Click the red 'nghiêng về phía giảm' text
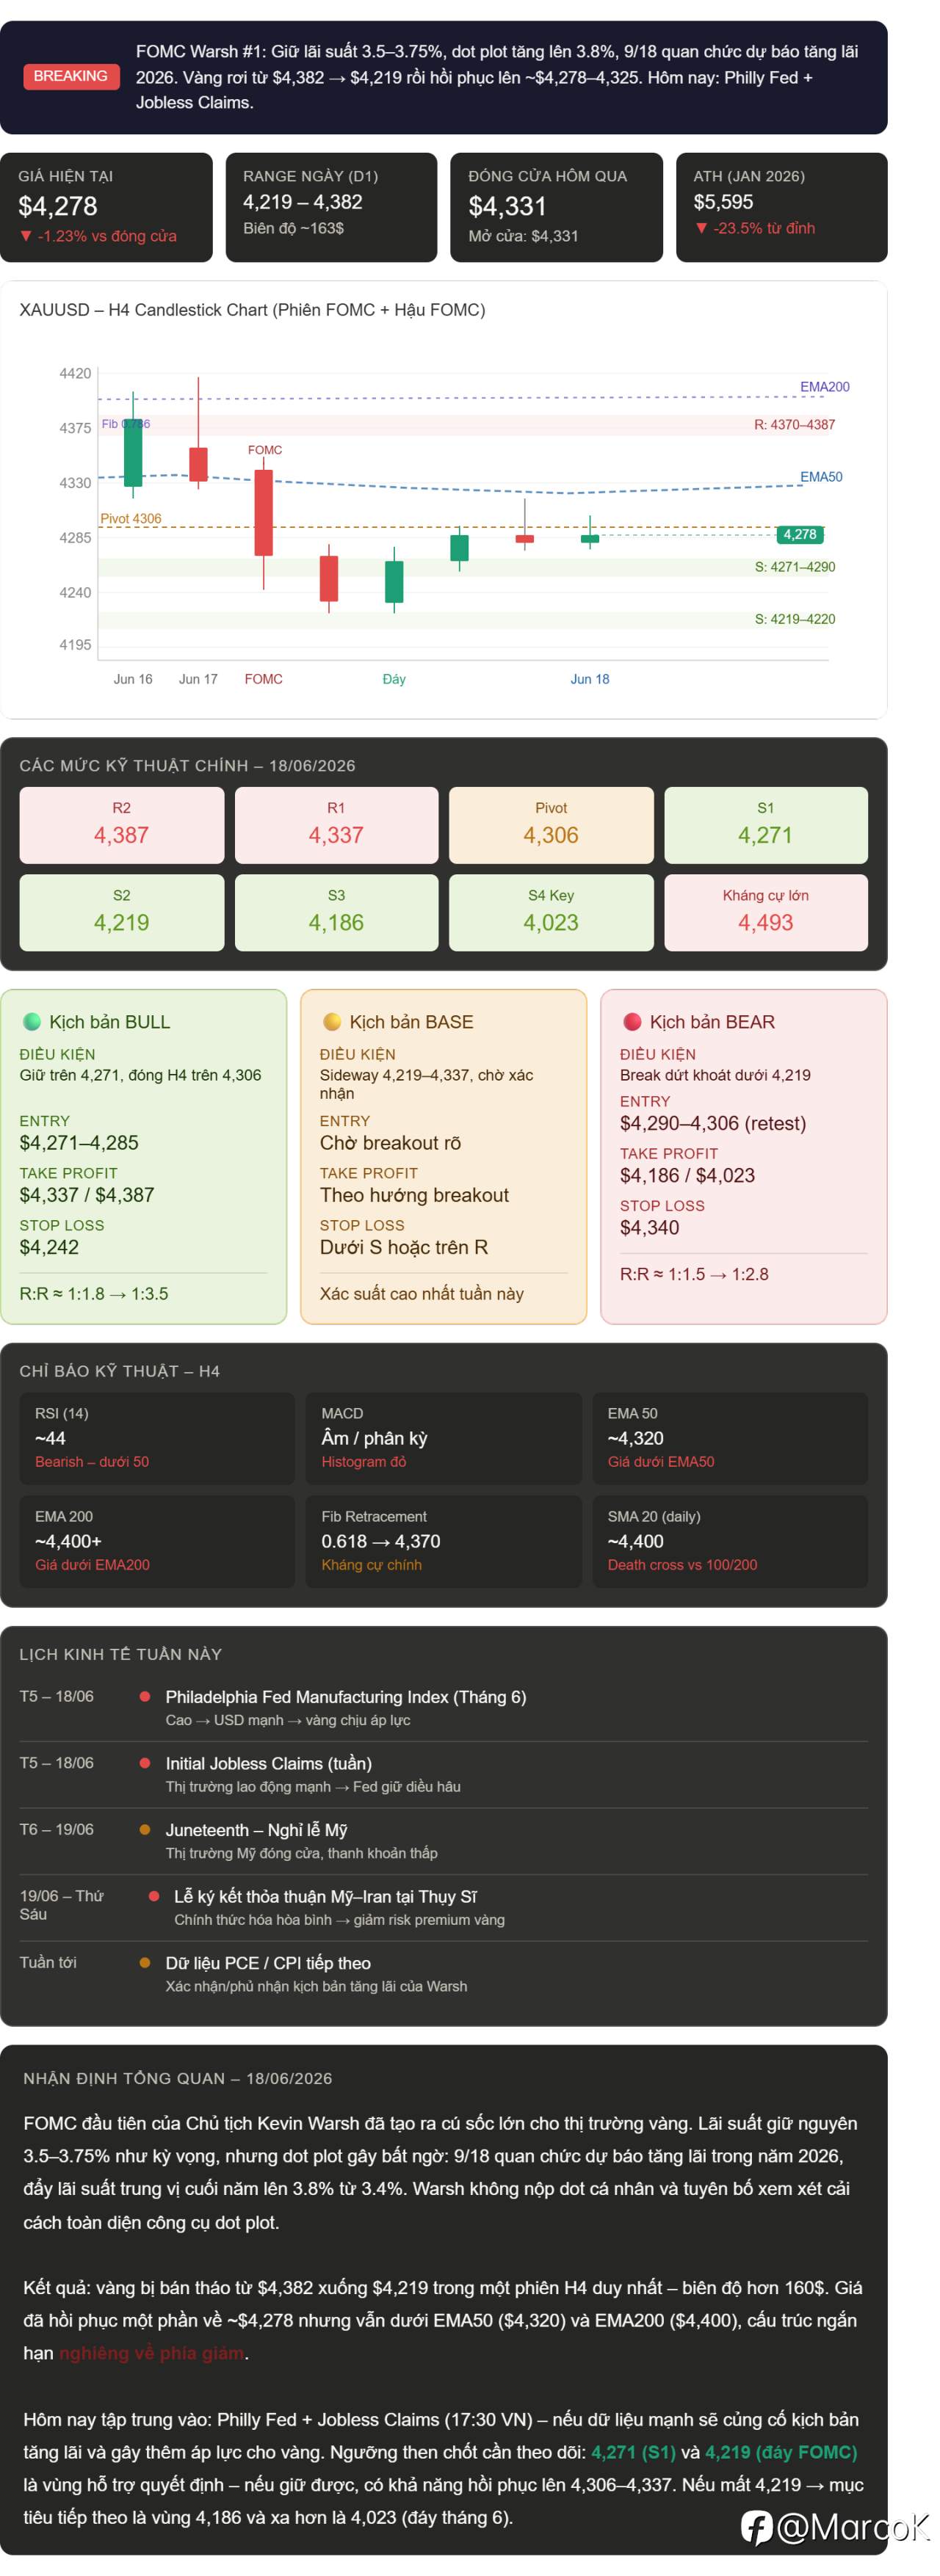This screenshot has width=940, height=2576. tap(151, 2353)
